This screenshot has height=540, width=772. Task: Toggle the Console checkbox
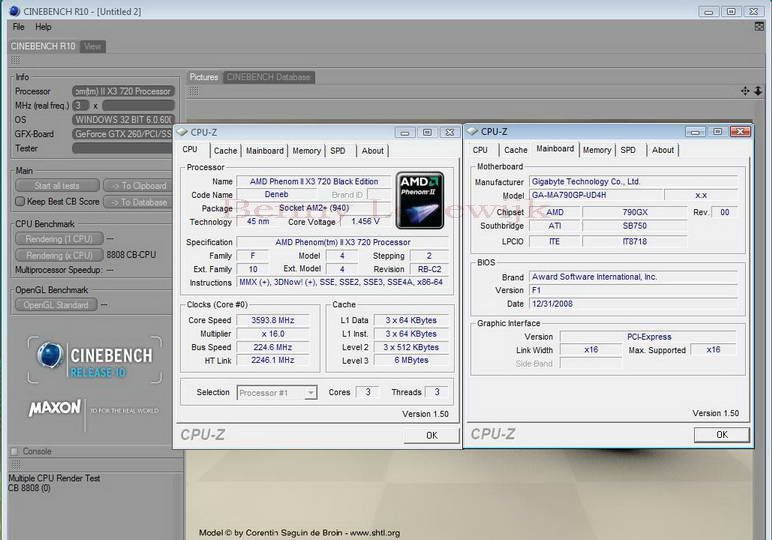pyautogui.click(x=14, y=451)
